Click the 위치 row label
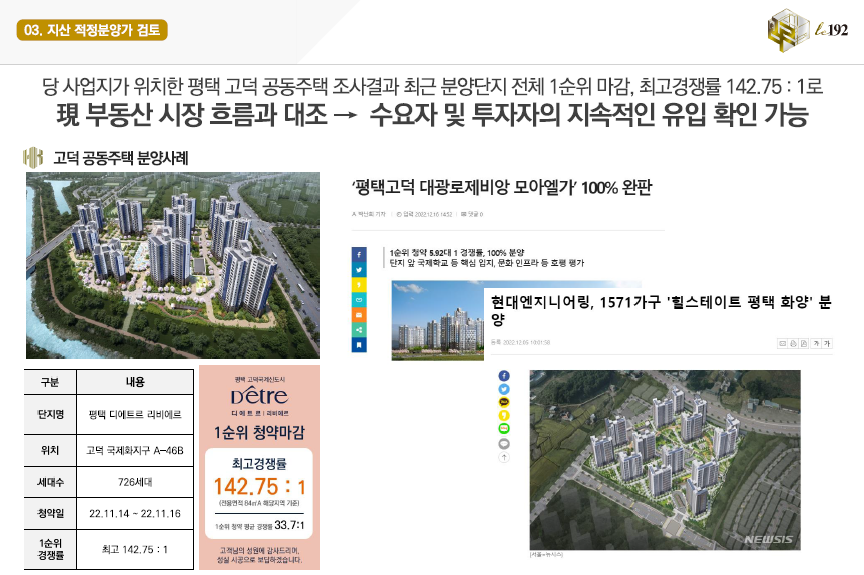 tap(50, 451)
